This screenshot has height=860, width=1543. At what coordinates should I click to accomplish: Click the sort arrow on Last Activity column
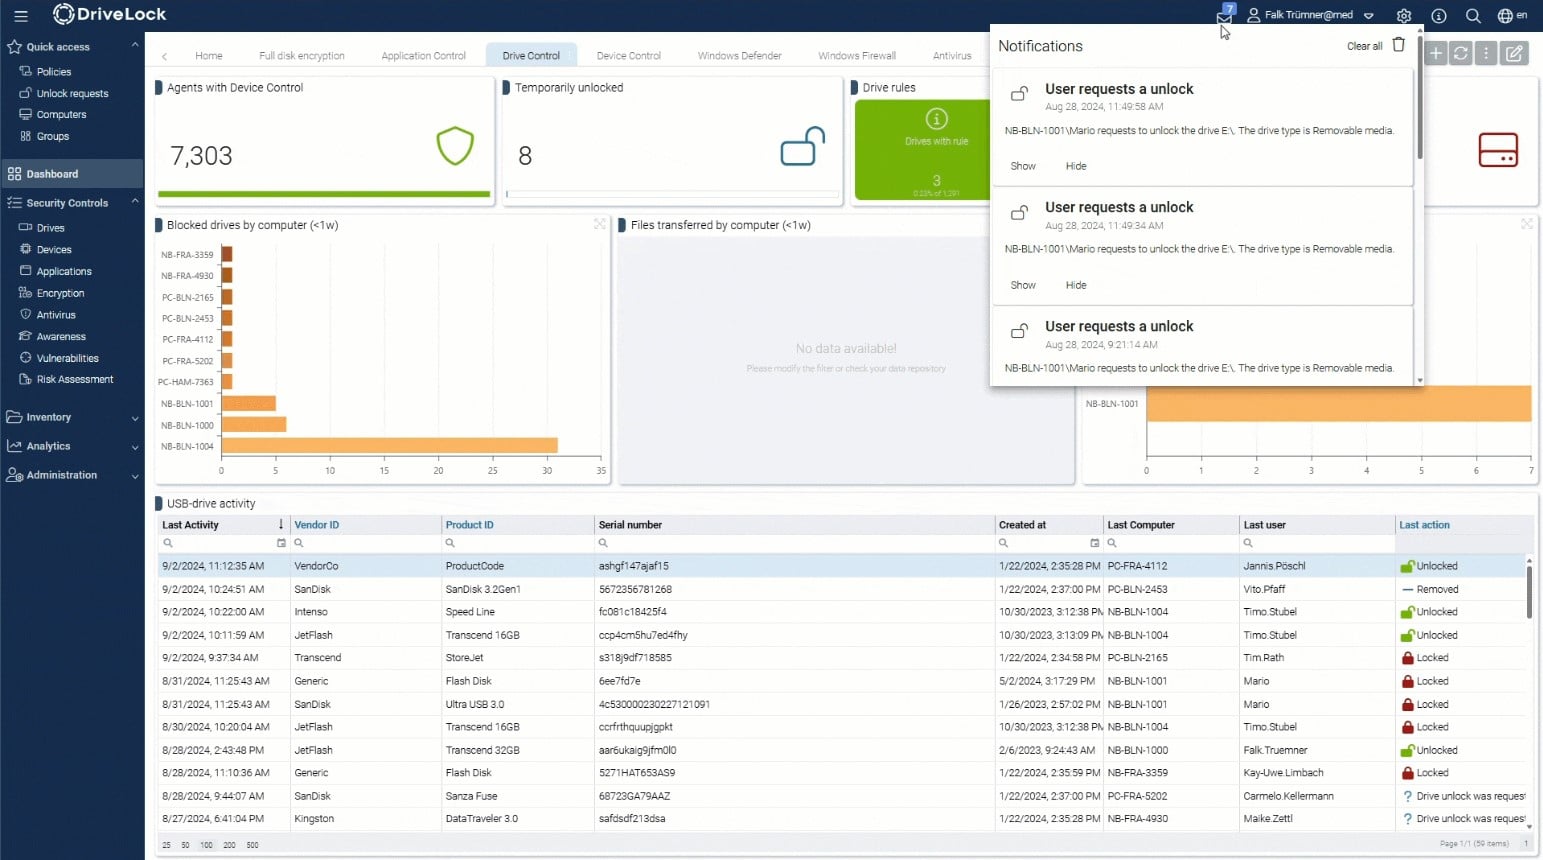(281, 524)
